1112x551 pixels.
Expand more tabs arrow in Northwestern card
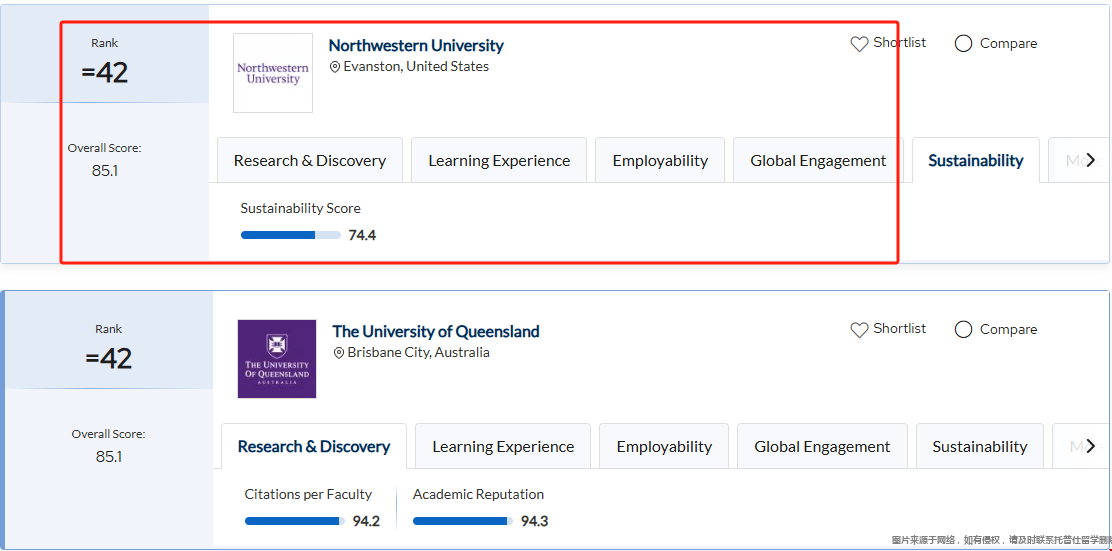pos(1091,160)
